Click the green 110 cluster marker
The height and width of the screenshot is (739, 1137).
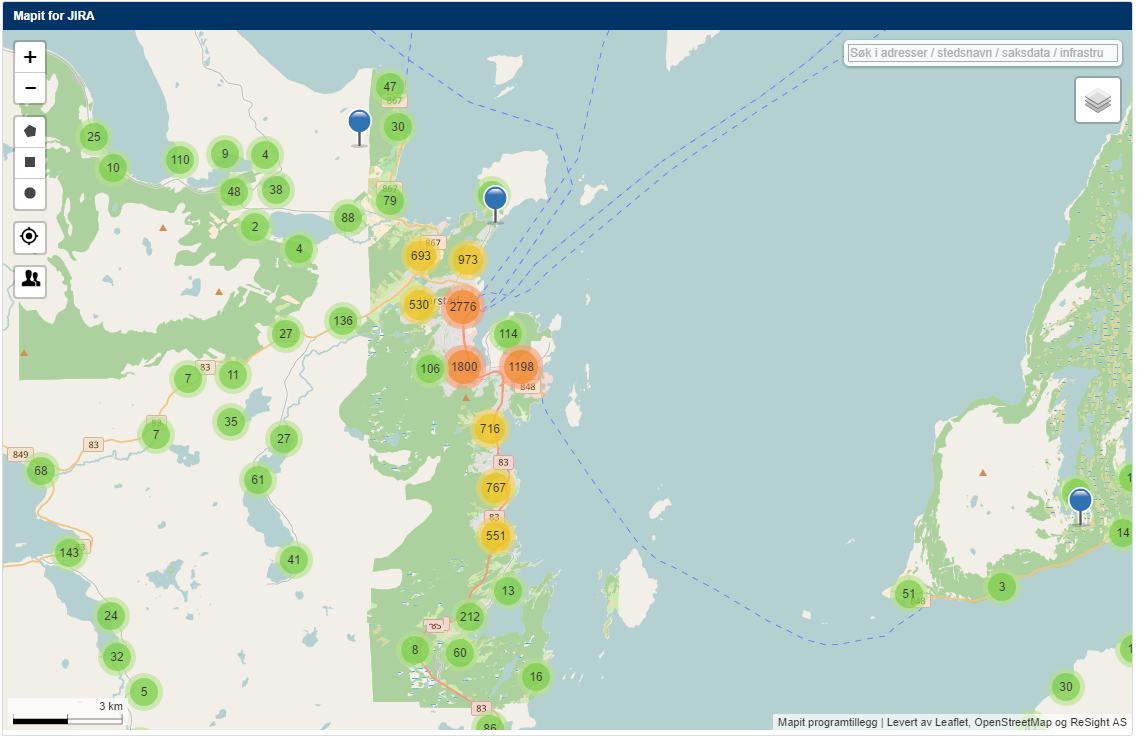[x=180, y=159]
